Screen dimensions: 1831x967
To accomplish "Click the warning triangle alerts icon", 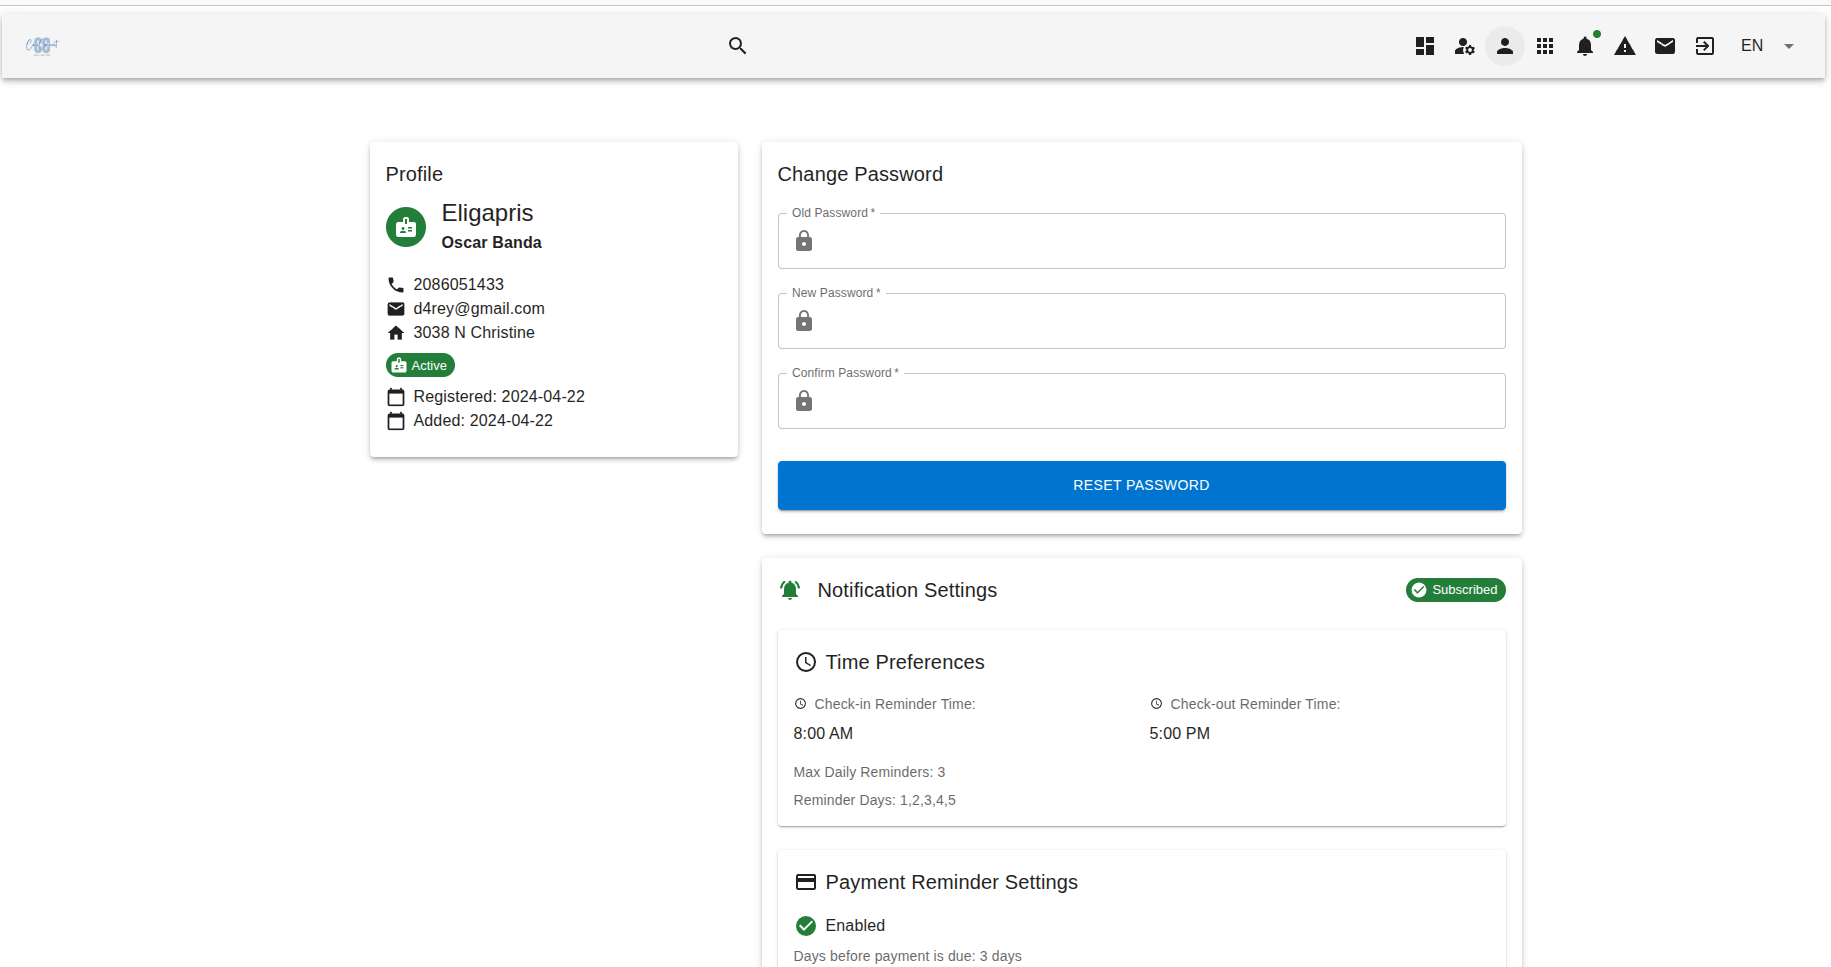I will point(1625,46).
